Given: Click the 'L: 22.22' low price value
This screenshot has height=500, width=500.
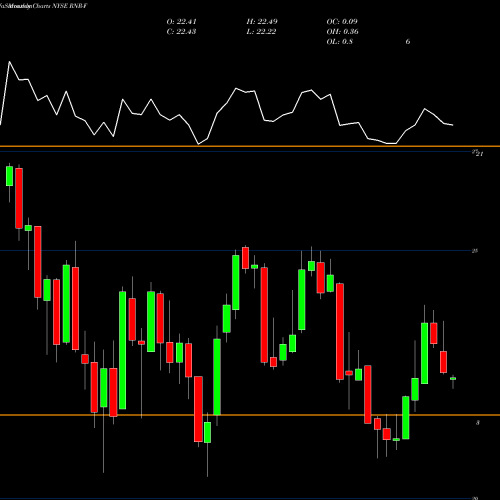Looking at the screenshot, I should (x=261, y=32).
